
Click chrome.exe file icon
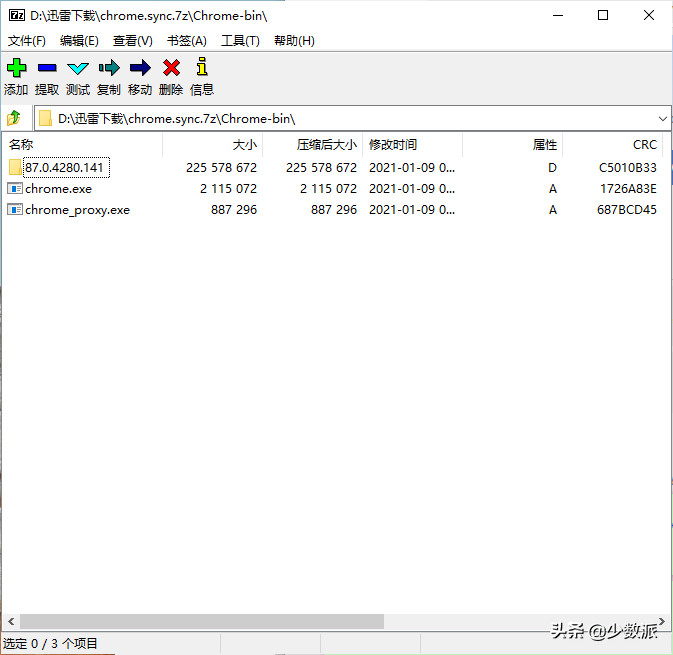coord(15,188)
